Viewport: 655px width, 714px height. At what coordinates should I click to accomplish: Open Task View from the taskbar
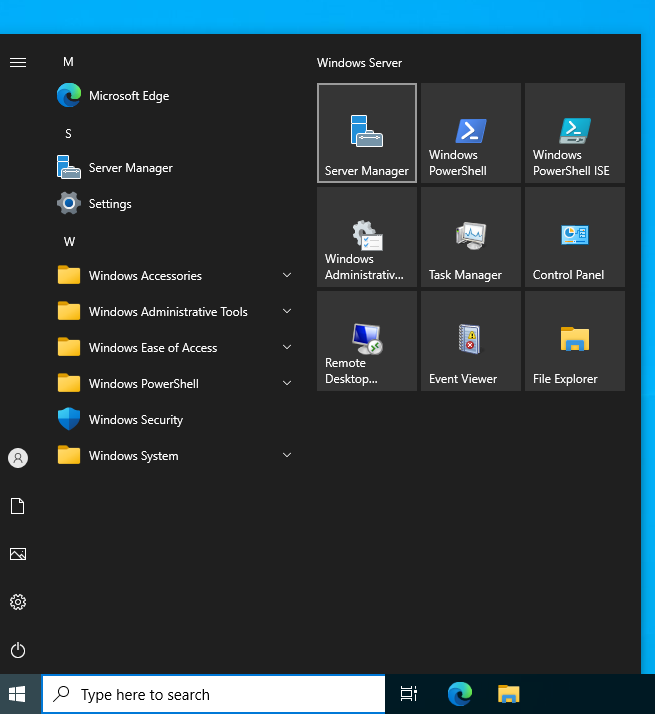point(409,694)
